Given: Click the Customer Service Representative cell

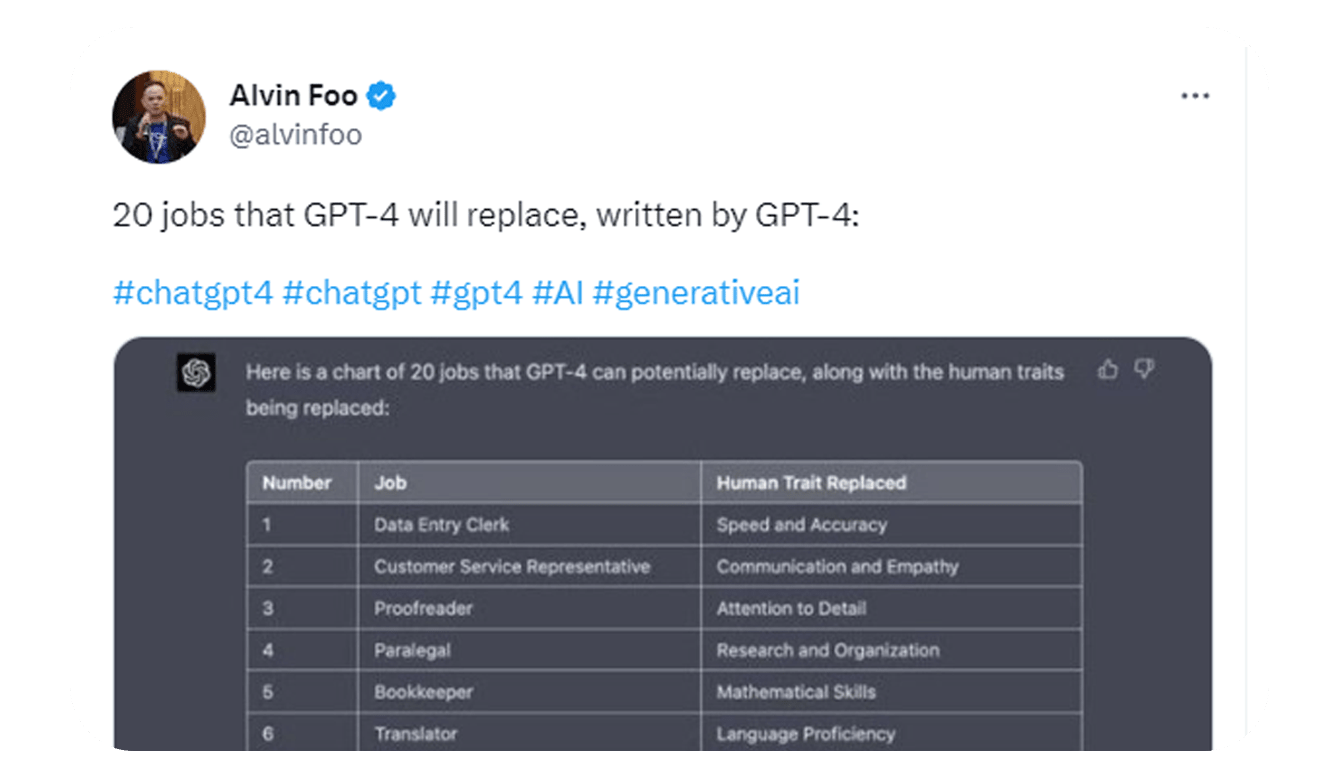Looking at the screenshot, I should (512, 567).
